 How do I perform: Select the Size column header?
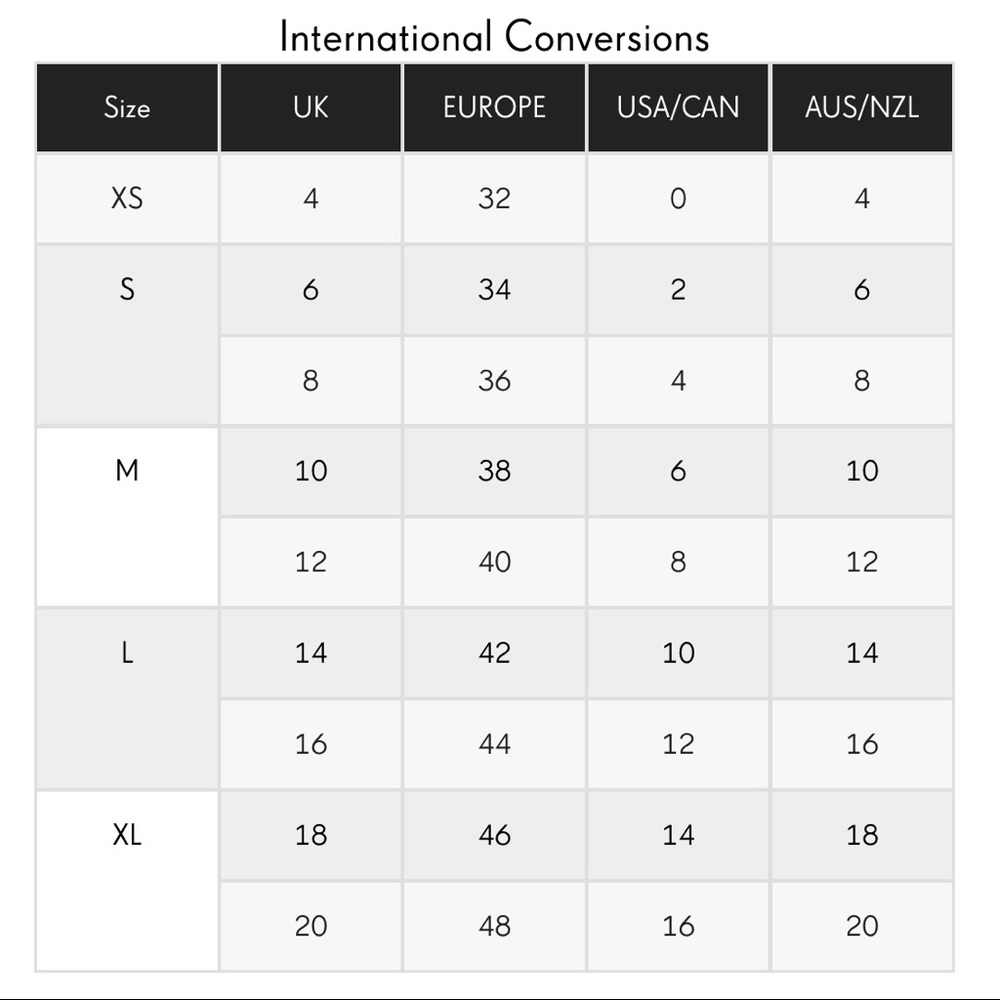[x=127, y=107]
